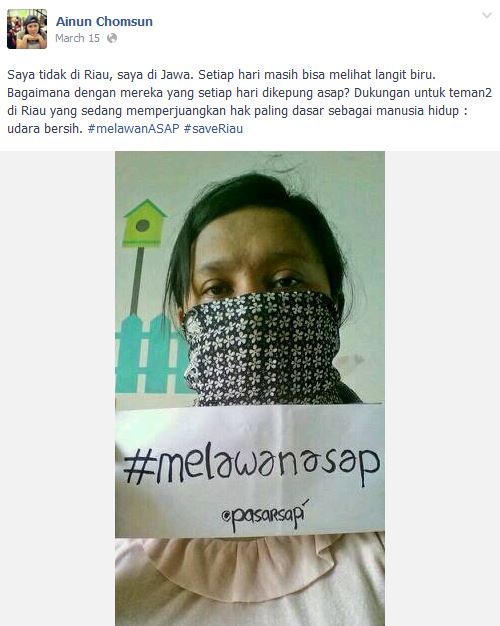Open Ainun Chomsun's profile picture

point(27,29)
